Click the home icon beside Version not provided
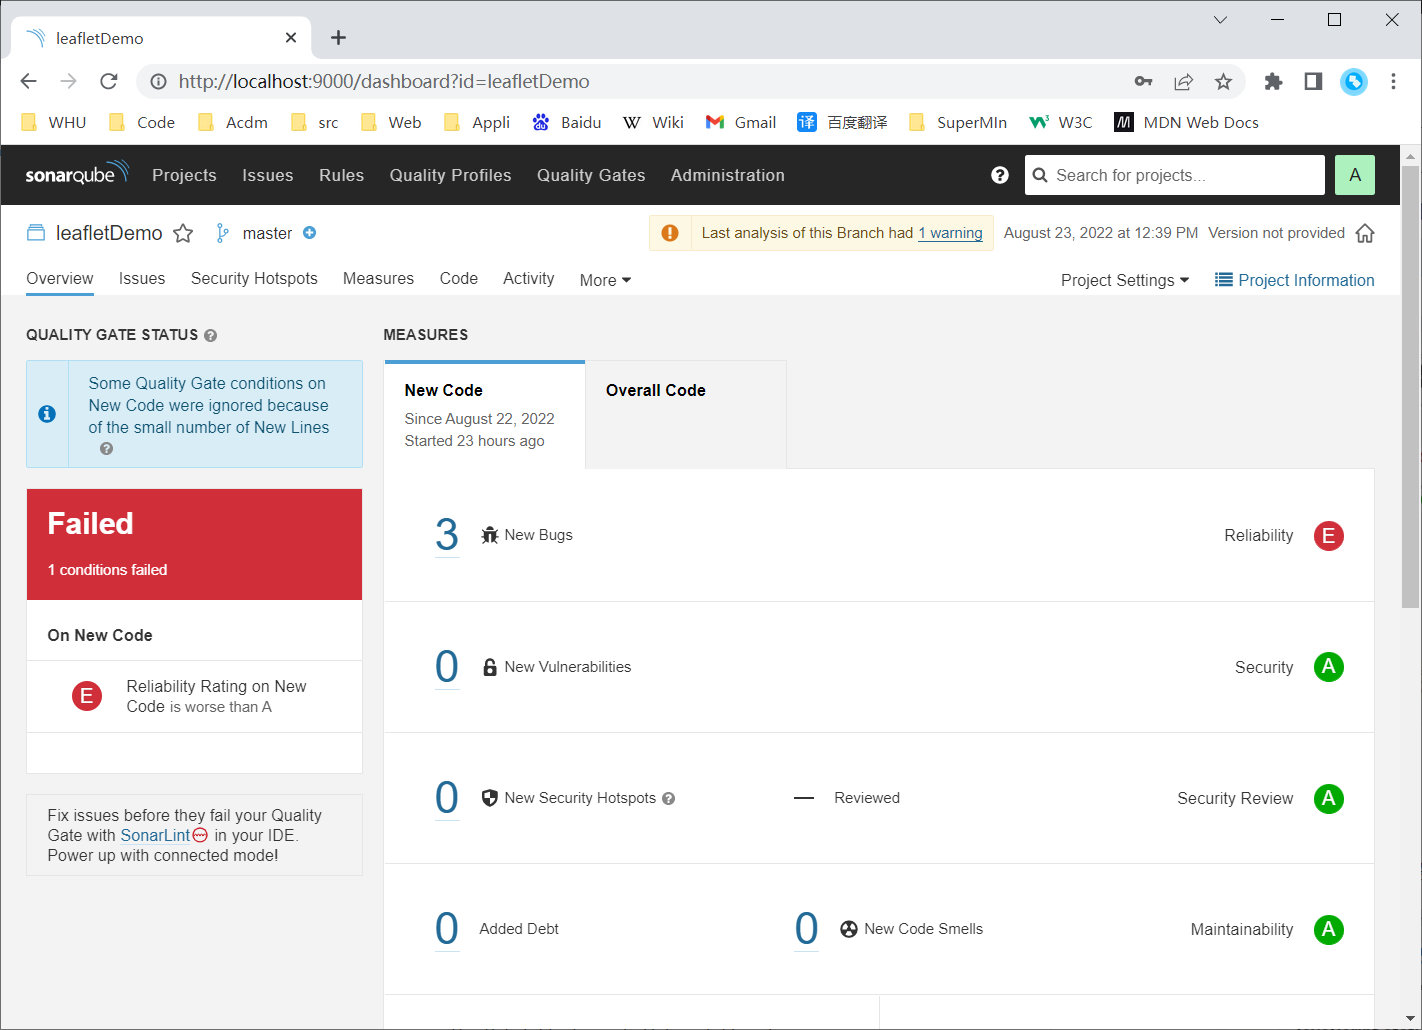 coord(1365,233)
